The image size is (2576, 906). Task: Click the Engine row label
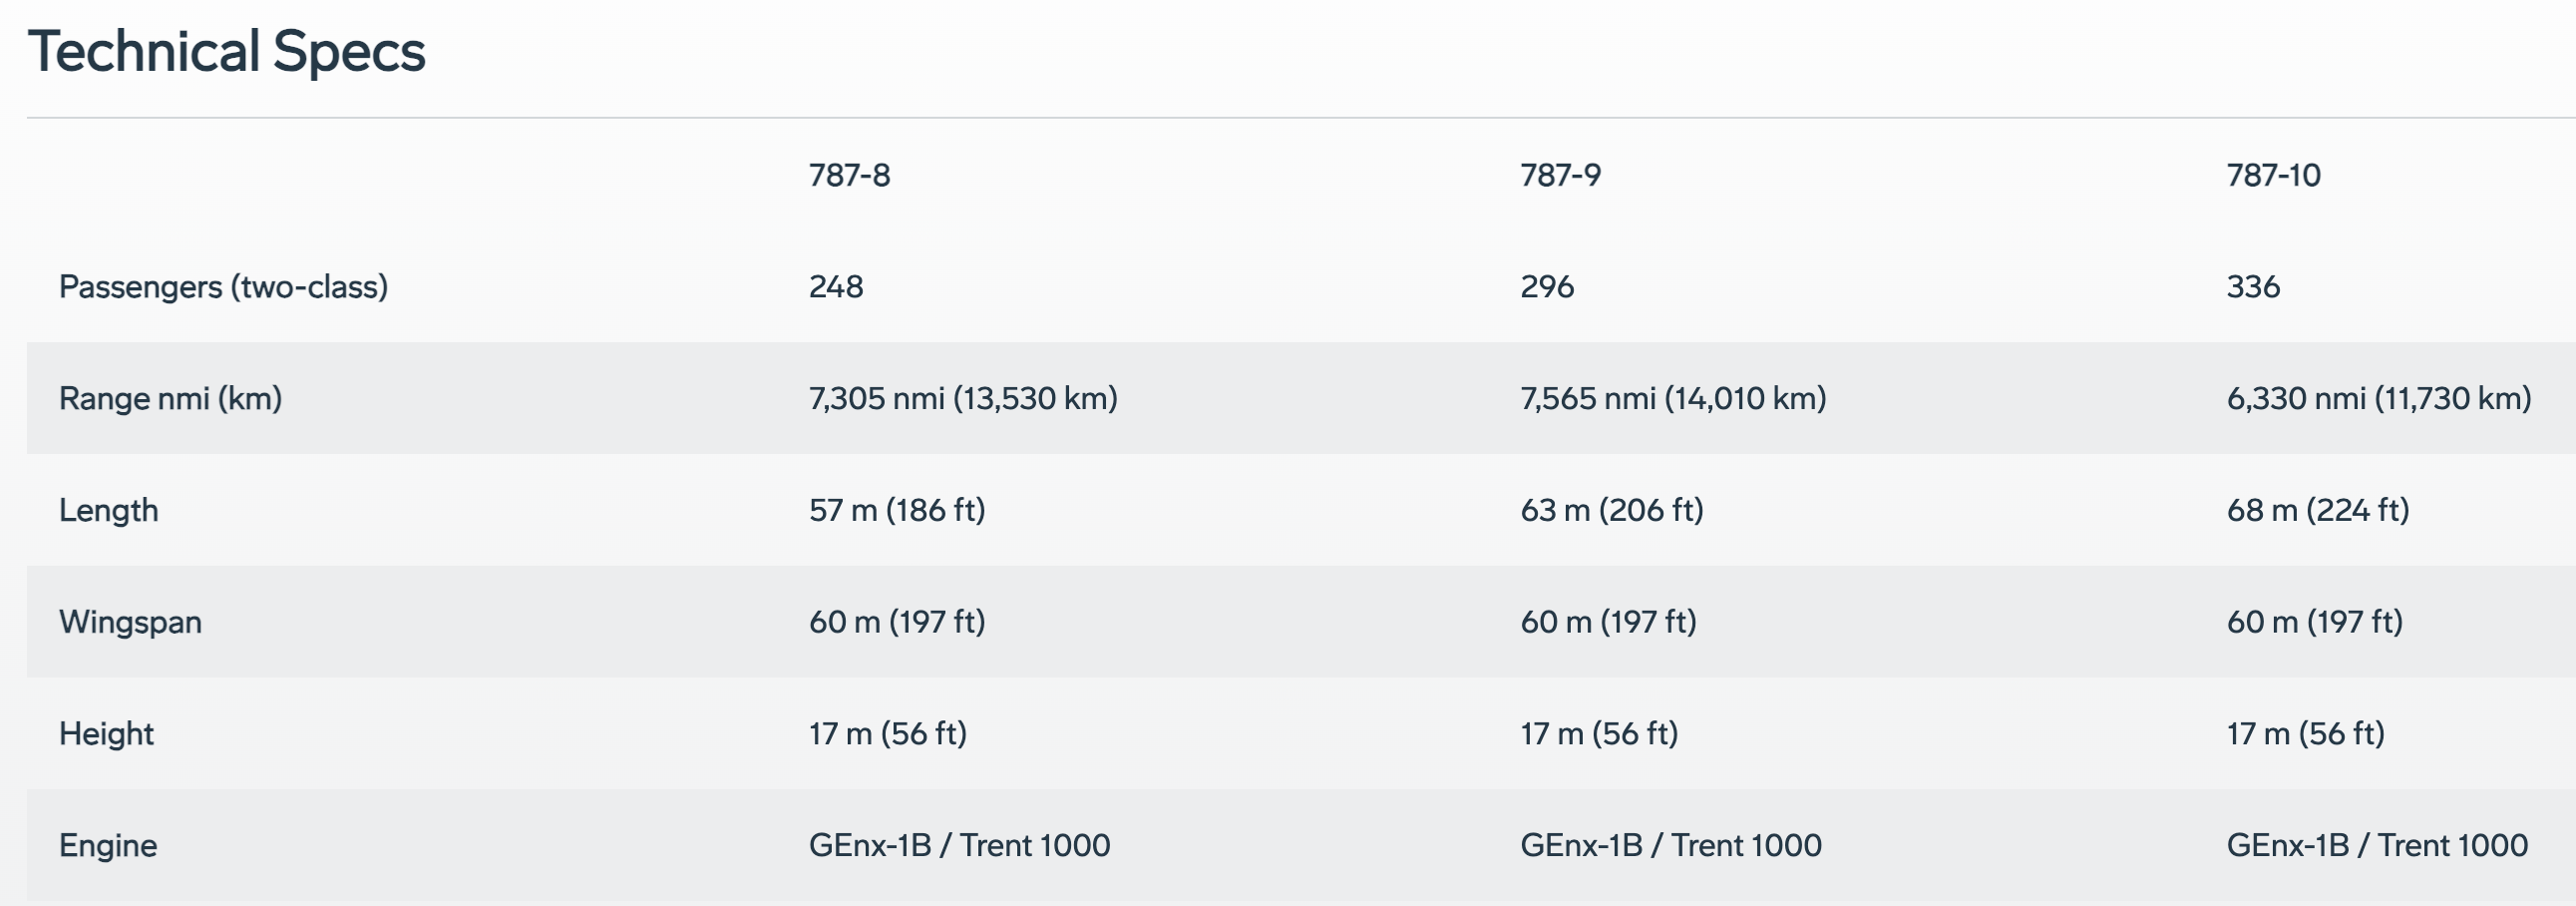[108, 846]
